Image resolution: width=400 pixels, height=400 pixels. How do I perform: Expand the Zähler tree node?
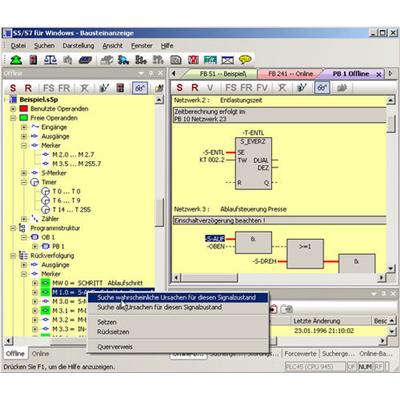(24, 219)
